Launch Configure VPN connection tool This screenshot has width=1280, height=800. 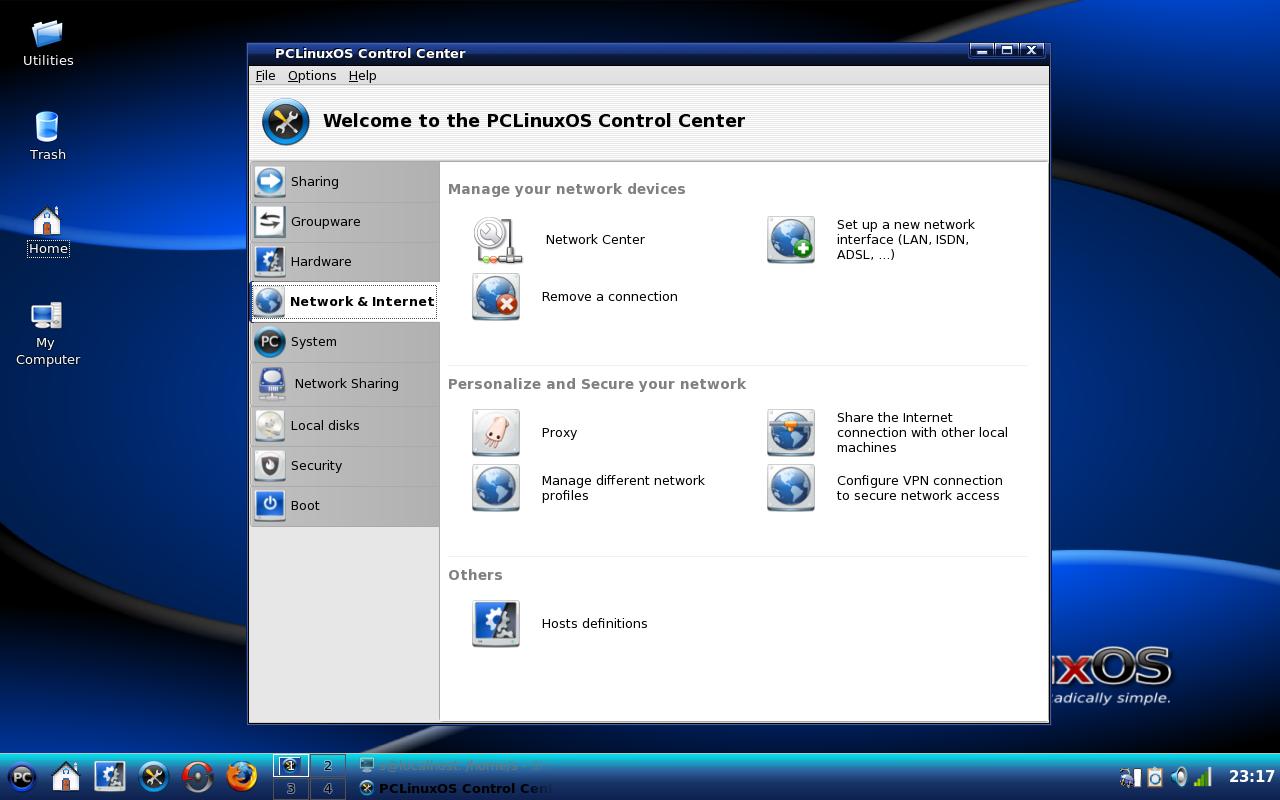[885, 488]
